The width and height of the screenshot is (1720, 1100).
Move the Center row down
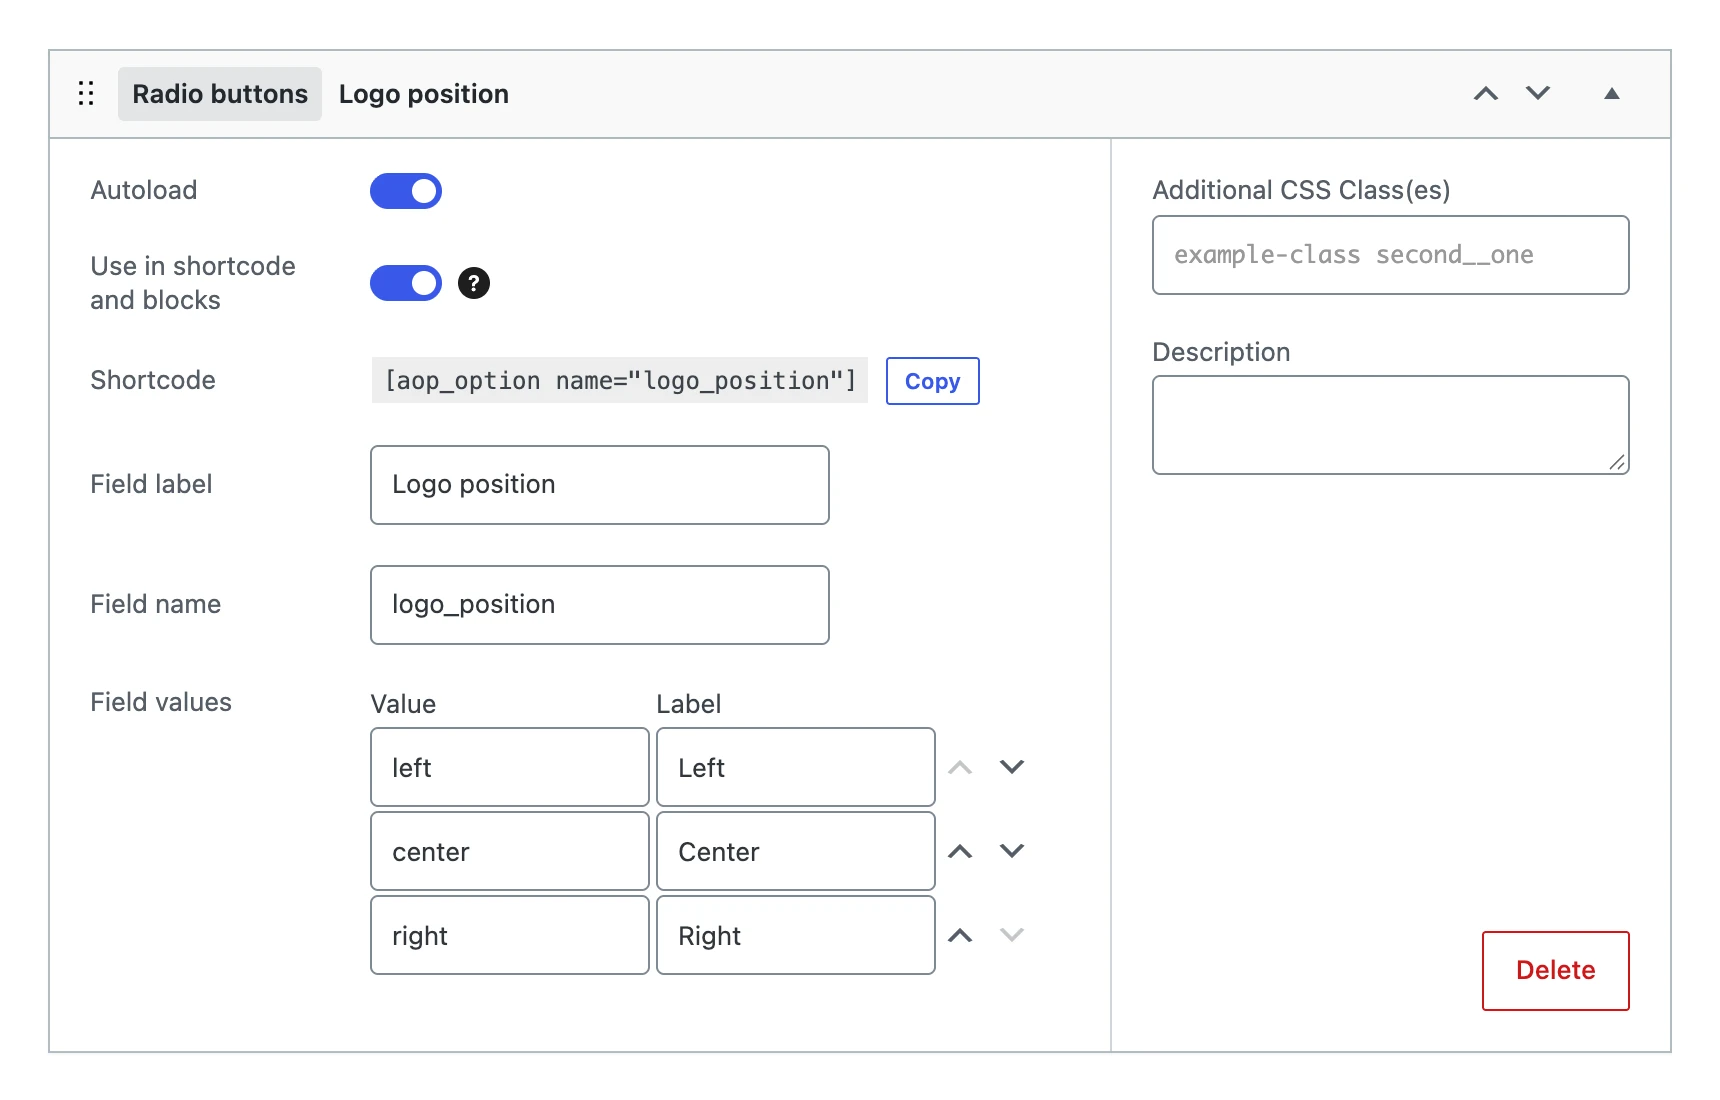click(x=1012, y=851)
